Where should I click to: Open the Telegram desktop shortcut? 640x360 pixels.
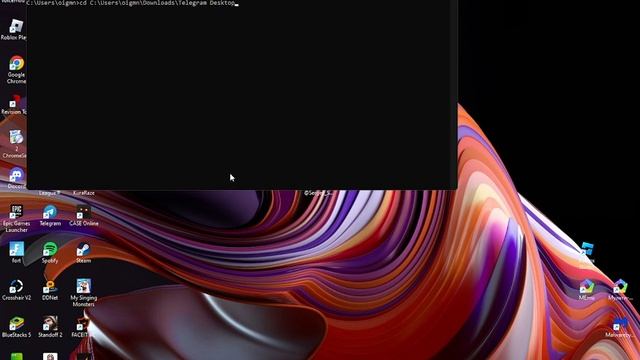(50, 216)
